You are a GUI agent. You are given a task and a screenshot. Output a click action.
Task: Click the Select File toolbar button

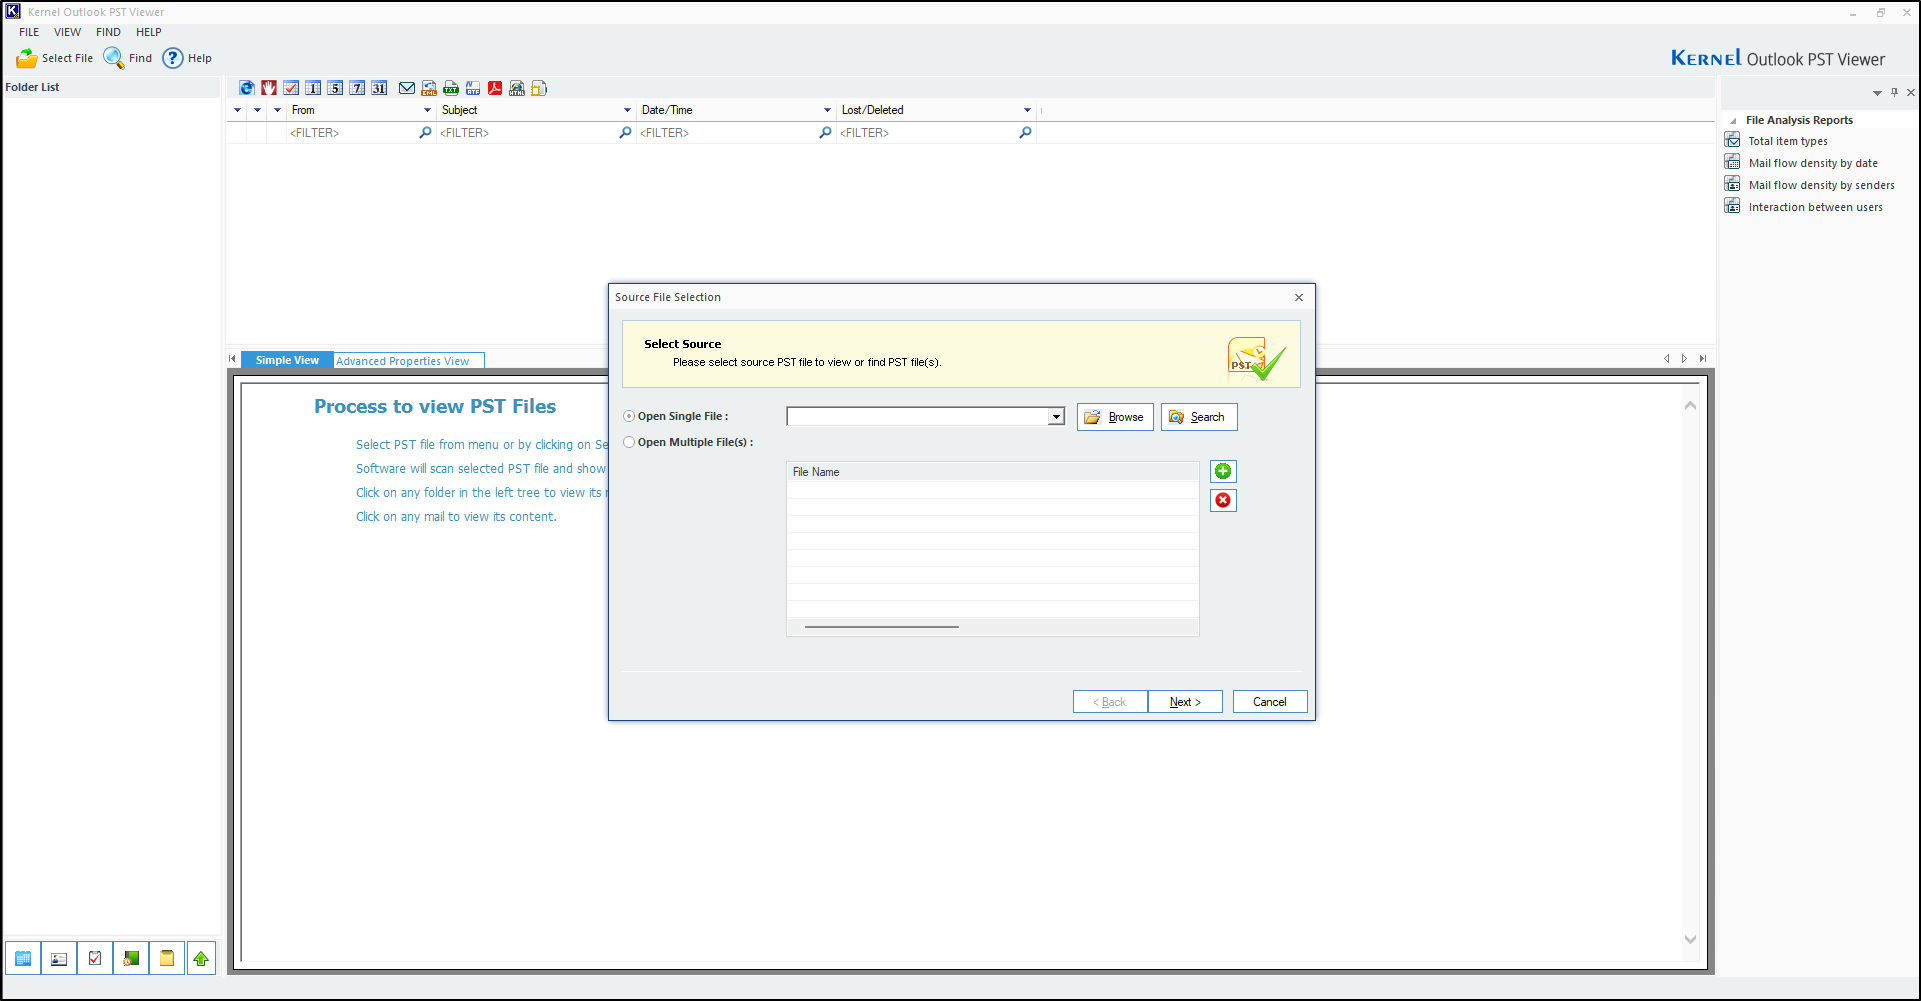point(55,58)
